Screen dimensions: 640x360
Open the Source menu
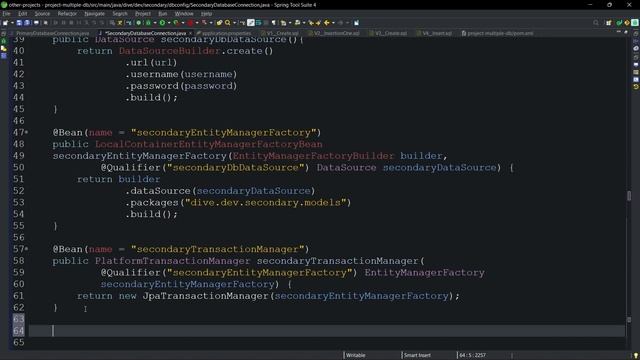click(x=42, y=13)
